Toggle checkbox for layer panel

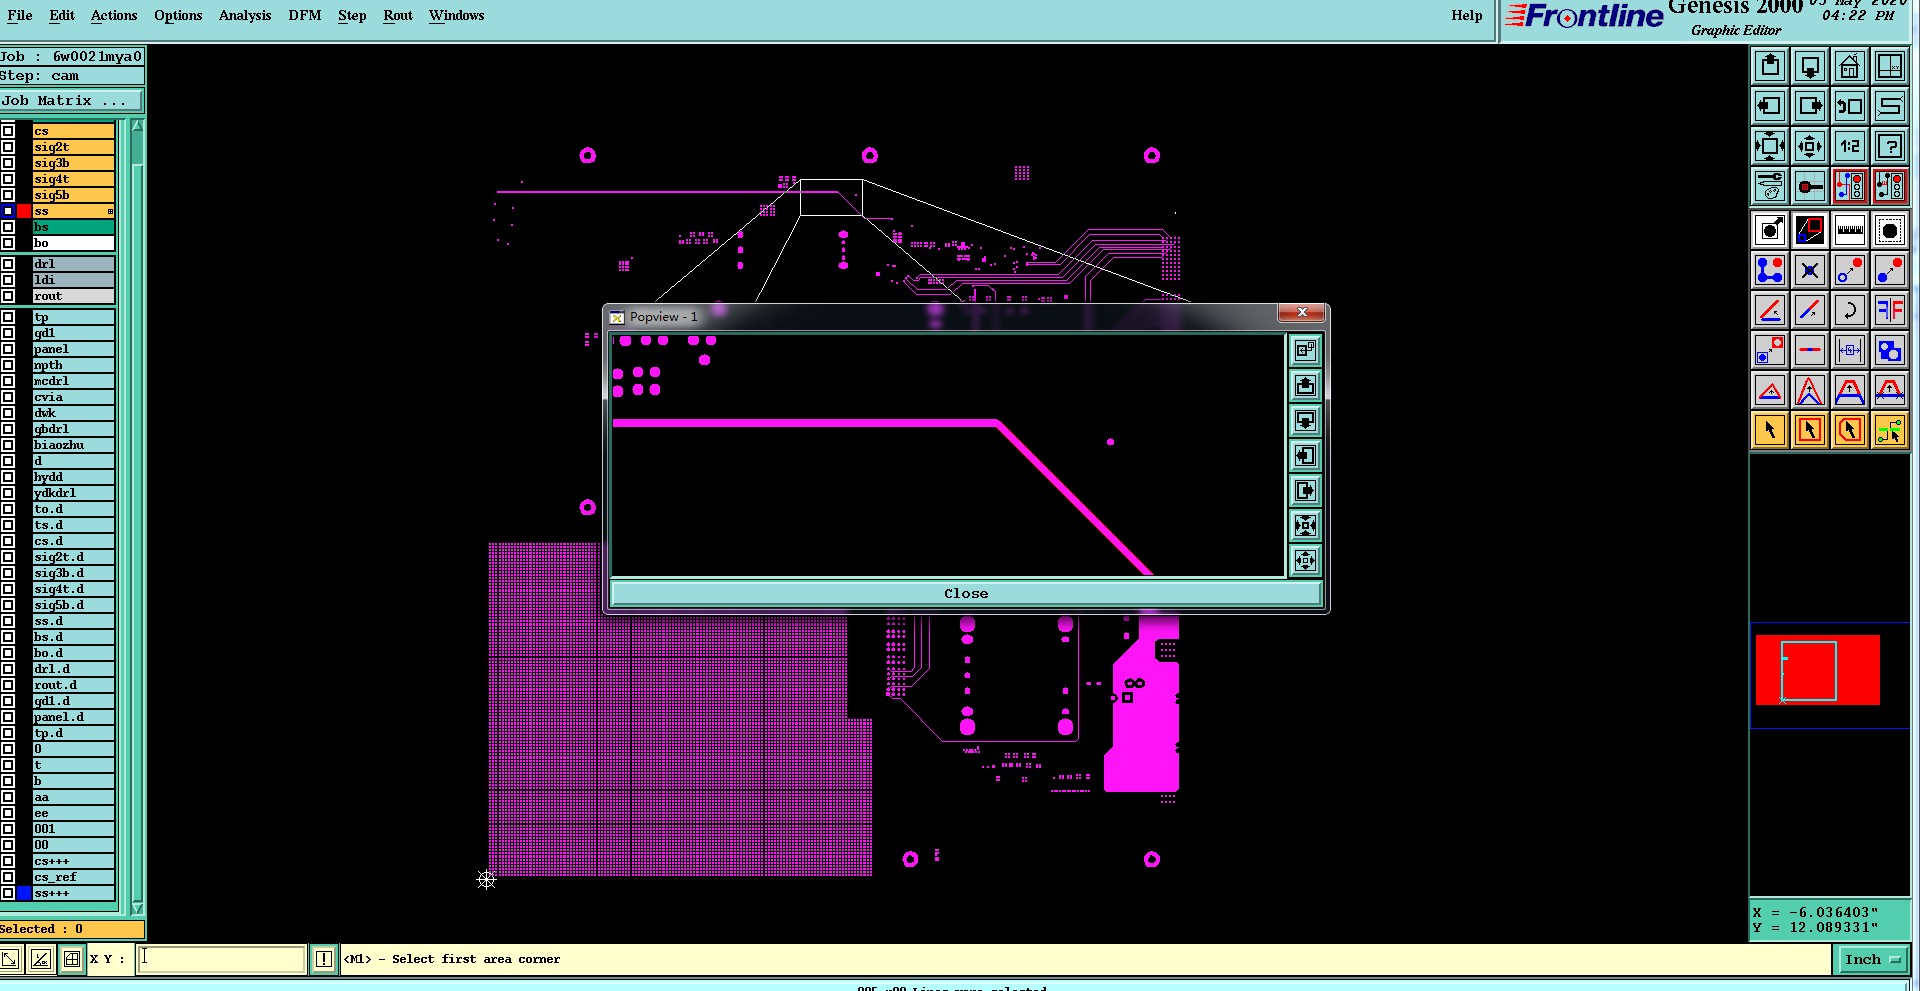pos(8,349)
